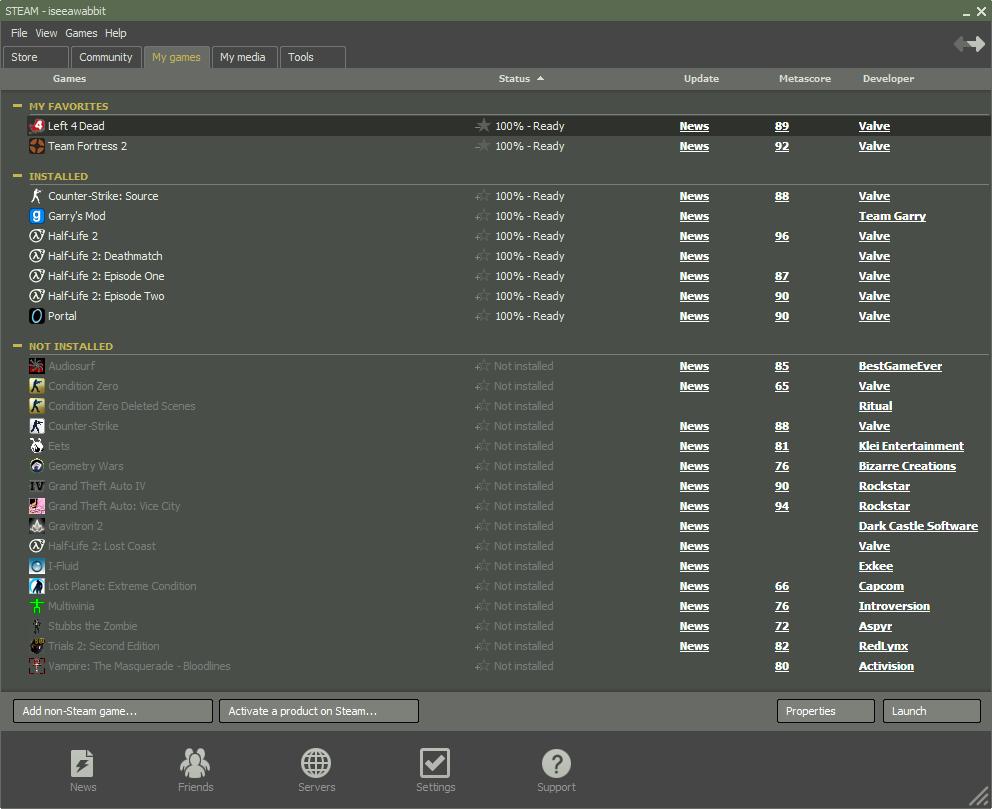Collapse the Not Installed section
Image resolution: width=992 pixels, height=809 pixels.
point(17,346)
